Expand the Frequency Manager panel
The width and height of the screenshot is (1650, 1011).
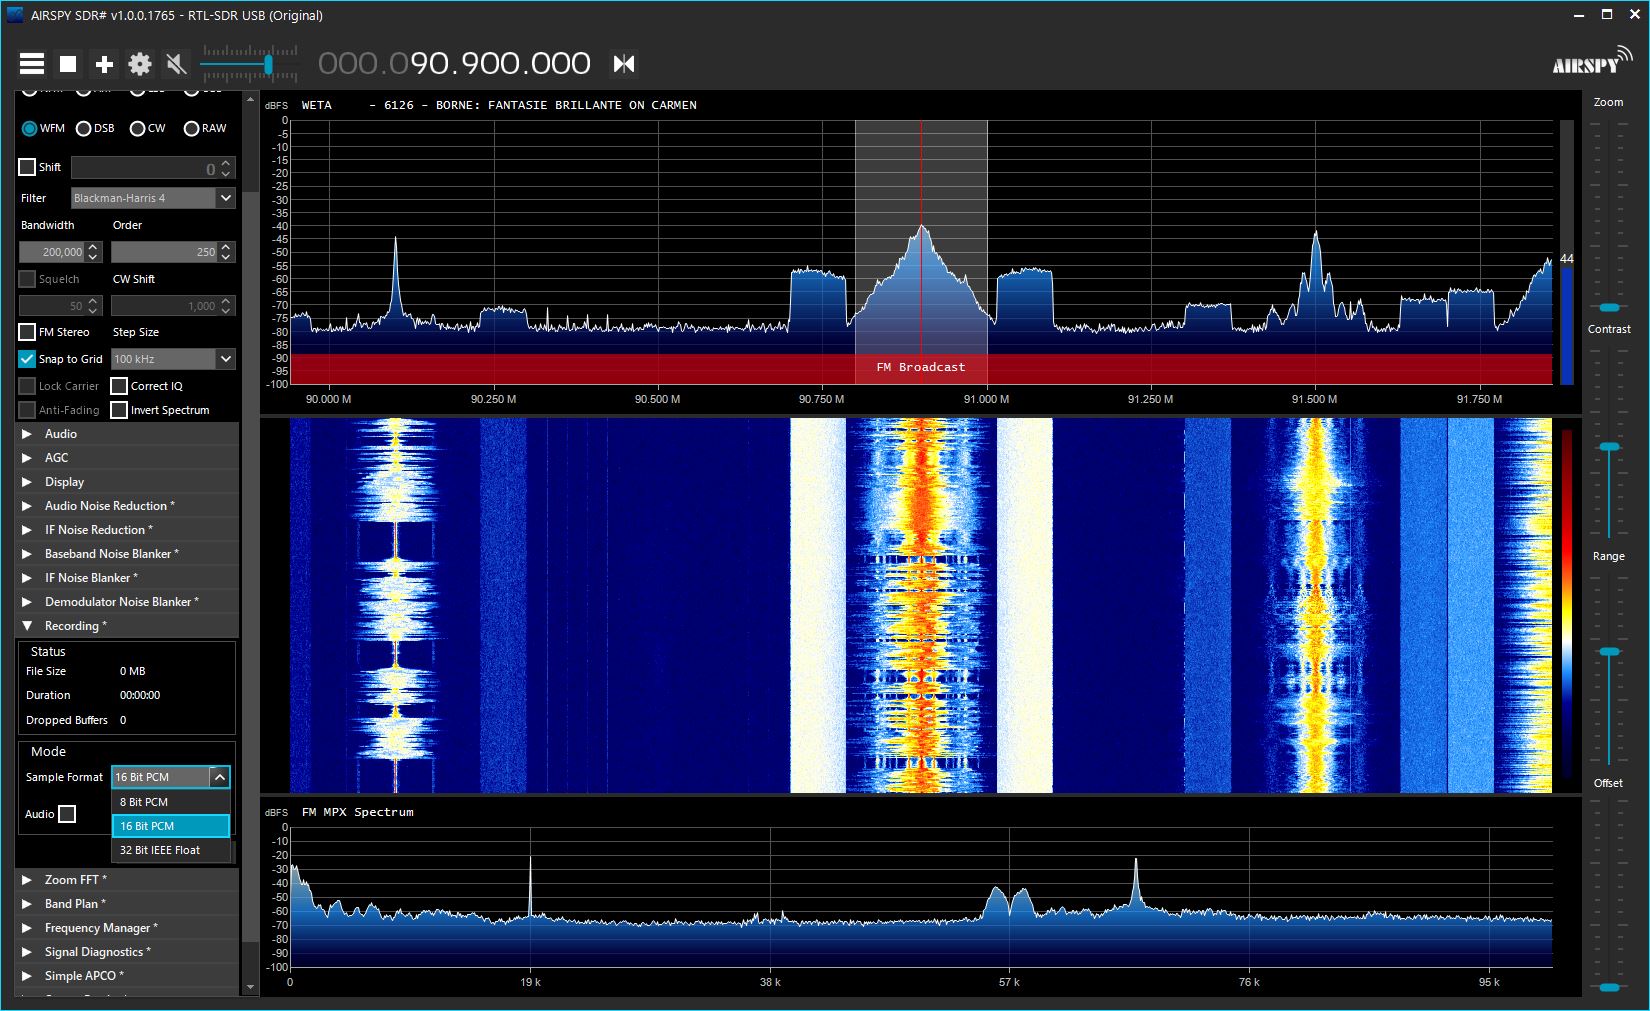pyautogui.click(x=127, y=928)
